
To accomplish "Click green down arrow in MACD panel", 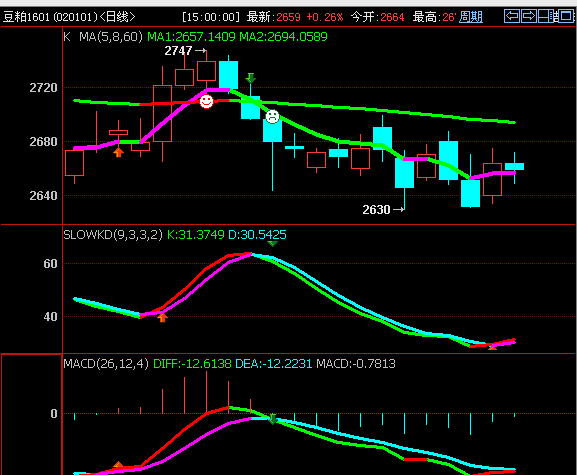I will 273,419.
